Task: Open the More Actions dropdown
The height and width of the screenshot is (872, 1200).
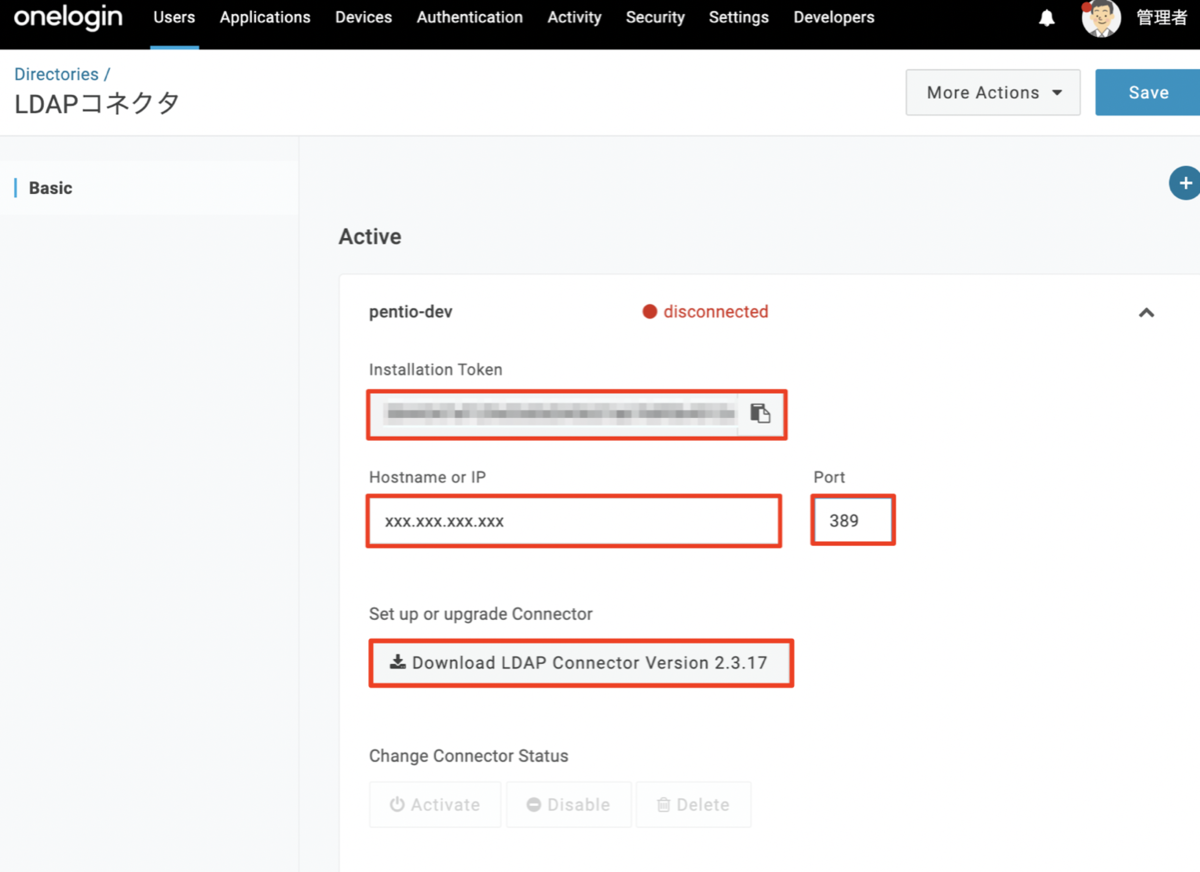Action: click(x=993, y=92)
